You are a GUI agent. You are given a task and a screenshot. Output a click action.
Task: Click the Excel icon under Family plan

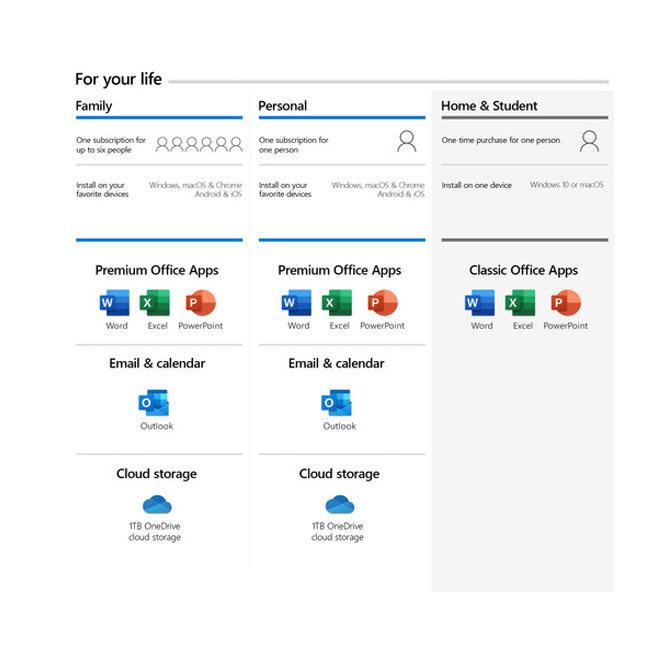pyautogui.click(x=155, y=303)
